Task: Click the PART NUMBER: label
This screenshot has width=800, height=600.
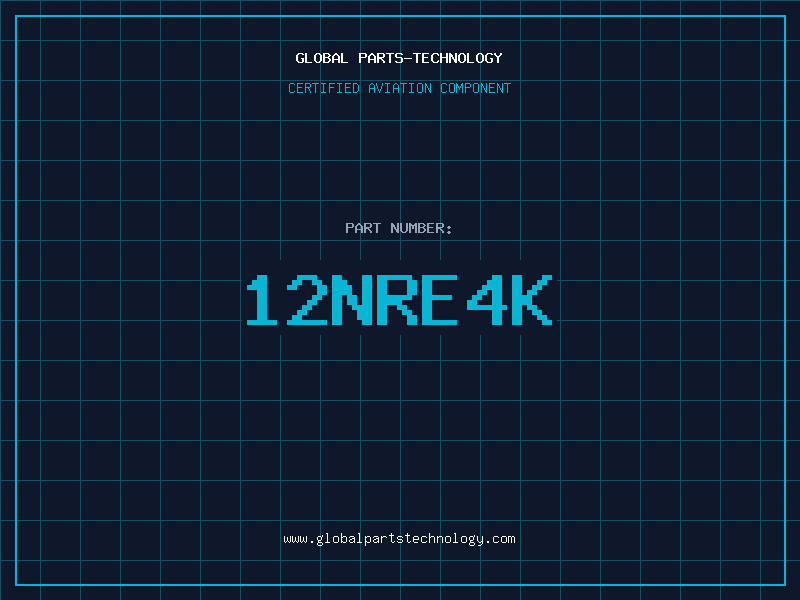Action: point(399,228)
